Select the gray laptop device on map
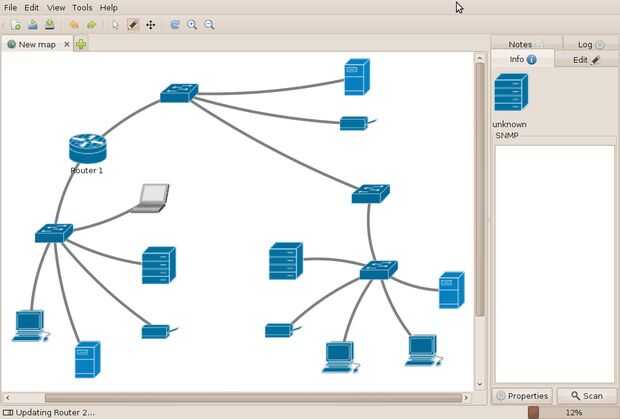The height and width of the screenshot is (419, 620). 150,198
